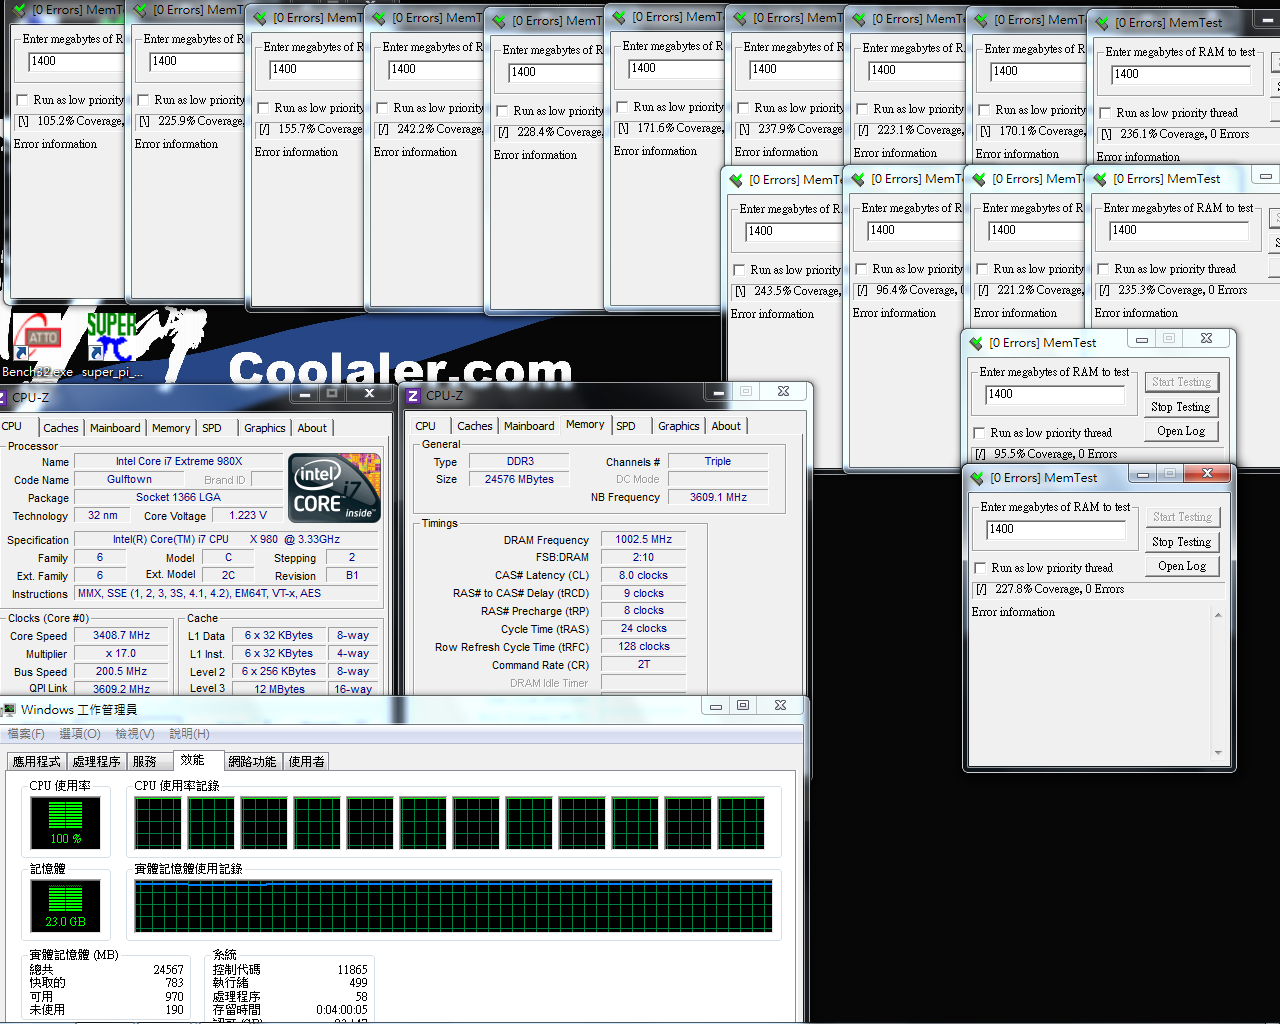Click Stop Testing in 227.8% coverage MemTest

pos(1182,542)
